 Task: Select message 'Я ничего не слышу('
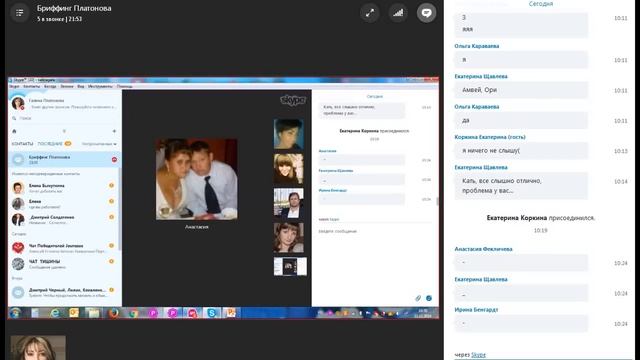pyautogui.click(x=521, y=151)
